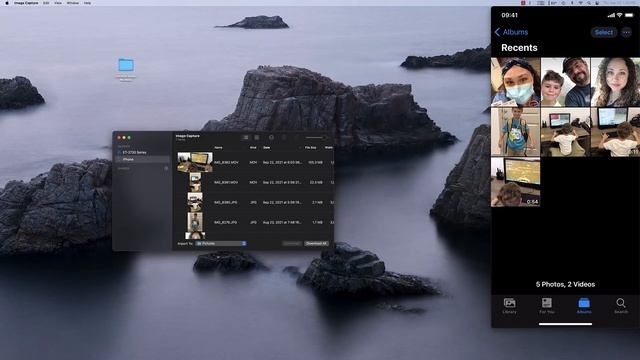Switch to the For You tab in Photos
Screen dimensions: 640x360
point(547,306)
